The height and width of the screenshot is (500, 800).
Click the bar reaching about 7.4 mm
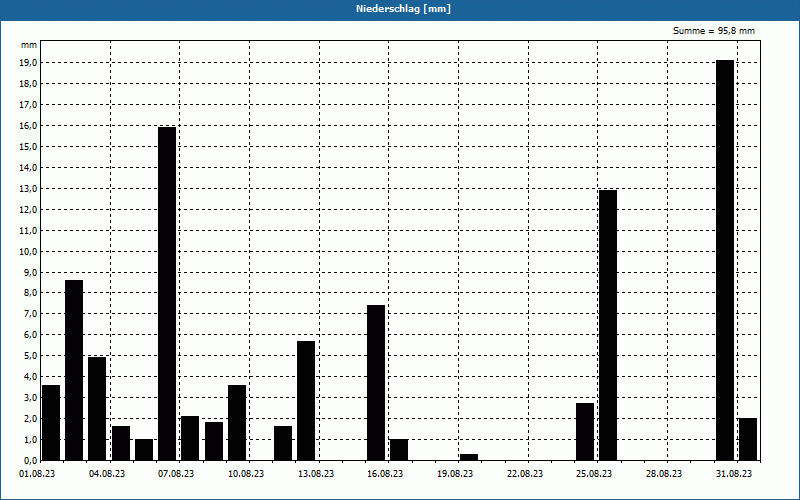coord(376,383)
